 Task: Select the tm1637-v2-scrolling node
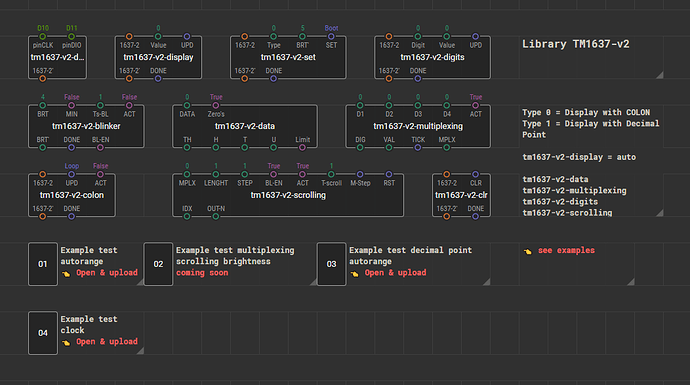(288, 195)
